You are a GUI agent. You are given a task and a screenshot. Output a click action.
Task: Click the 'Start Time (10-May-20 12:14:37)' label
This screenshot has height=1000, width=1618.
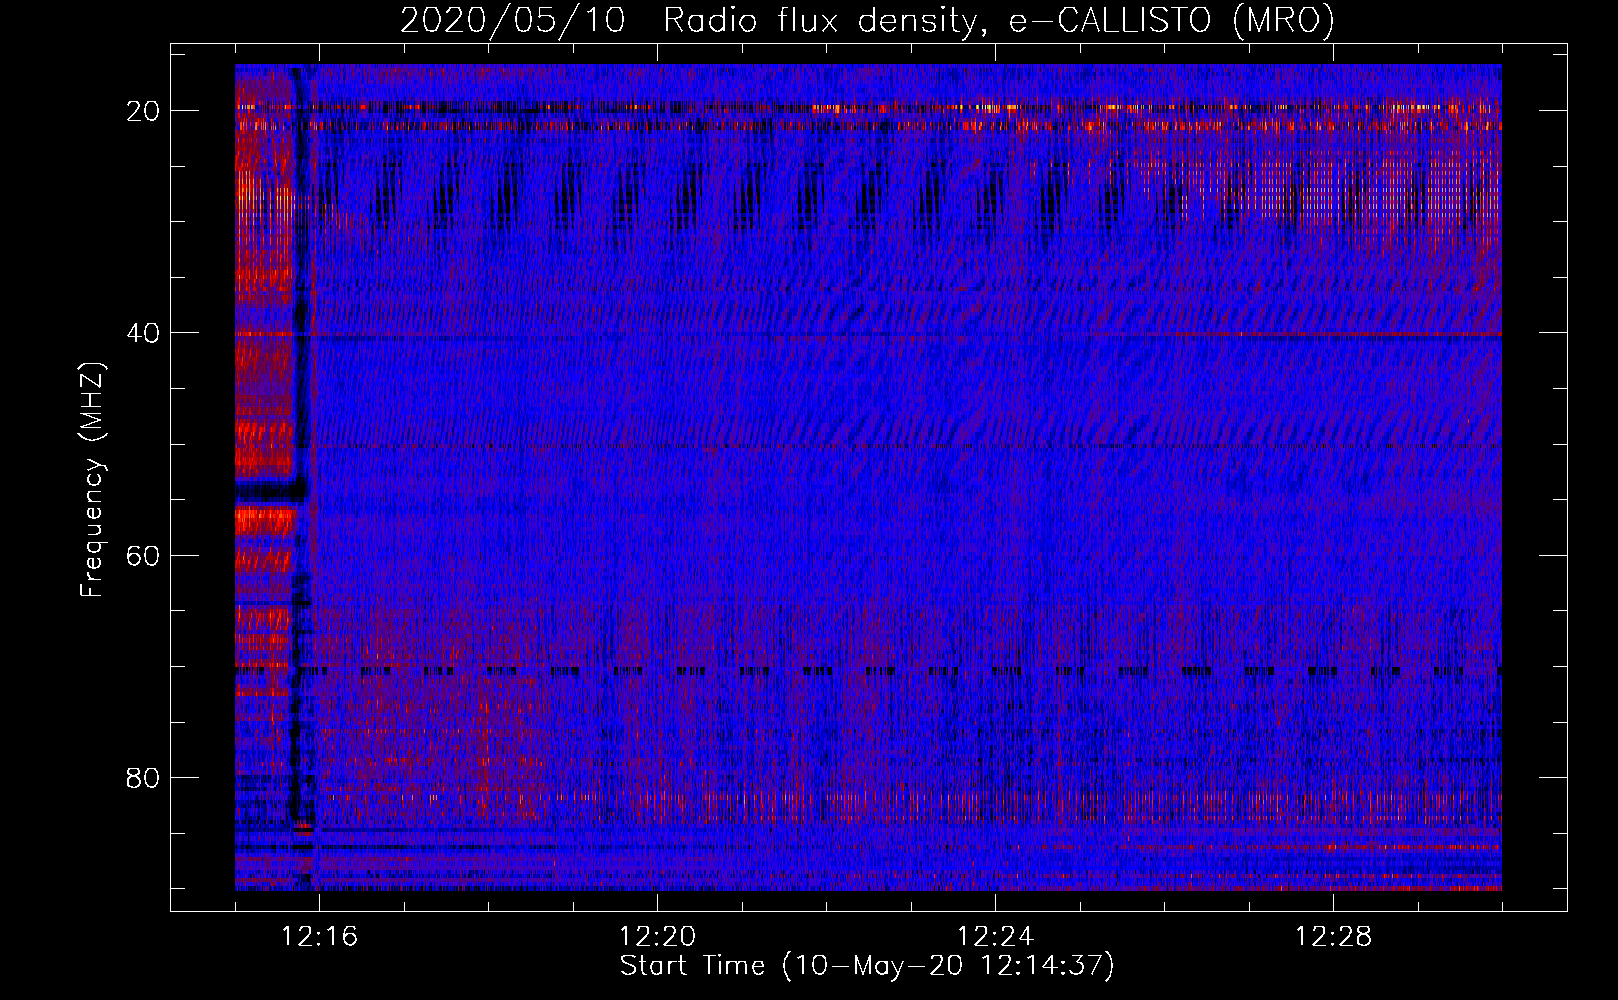867,966
